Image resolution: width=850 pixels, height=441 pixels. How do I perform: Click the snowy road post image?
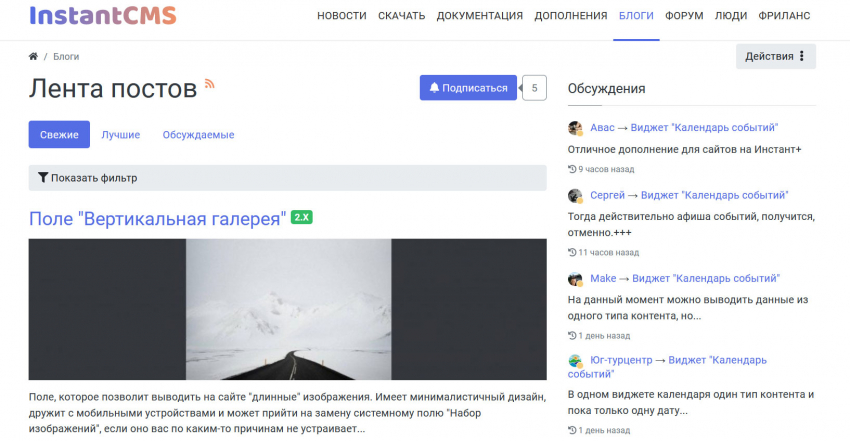[287, 309]
